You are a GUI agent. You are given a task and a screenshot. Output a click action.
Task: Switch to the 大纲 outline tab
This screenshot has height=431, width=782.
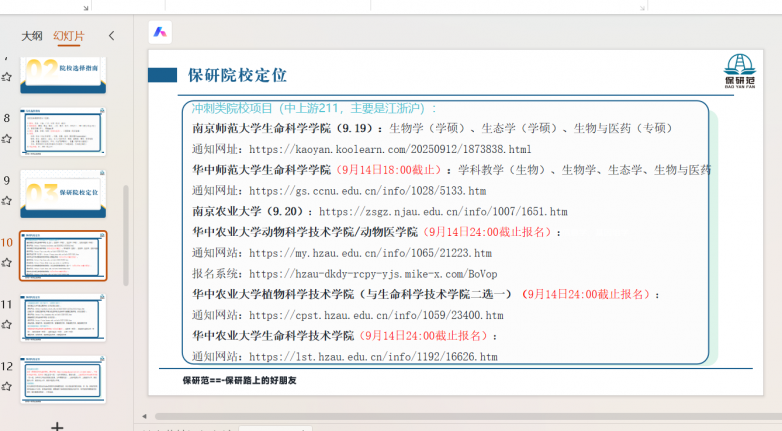(x=32, y=36)
